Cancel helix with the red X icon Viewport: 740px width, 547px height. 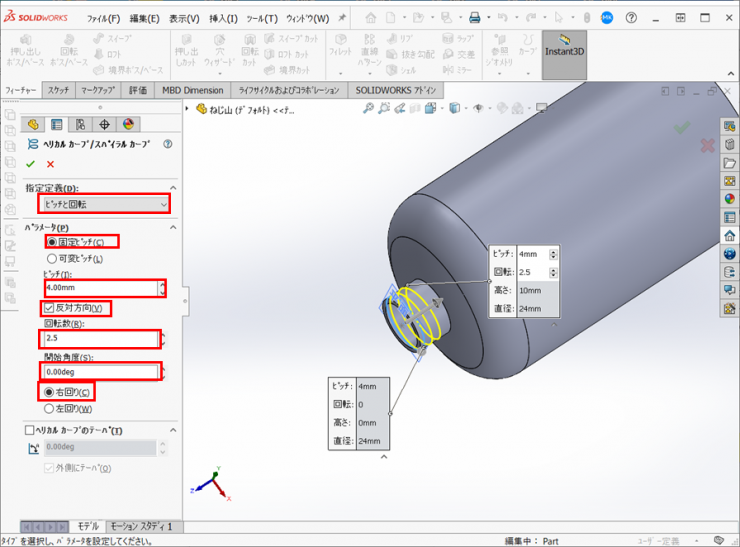[50, 163]
